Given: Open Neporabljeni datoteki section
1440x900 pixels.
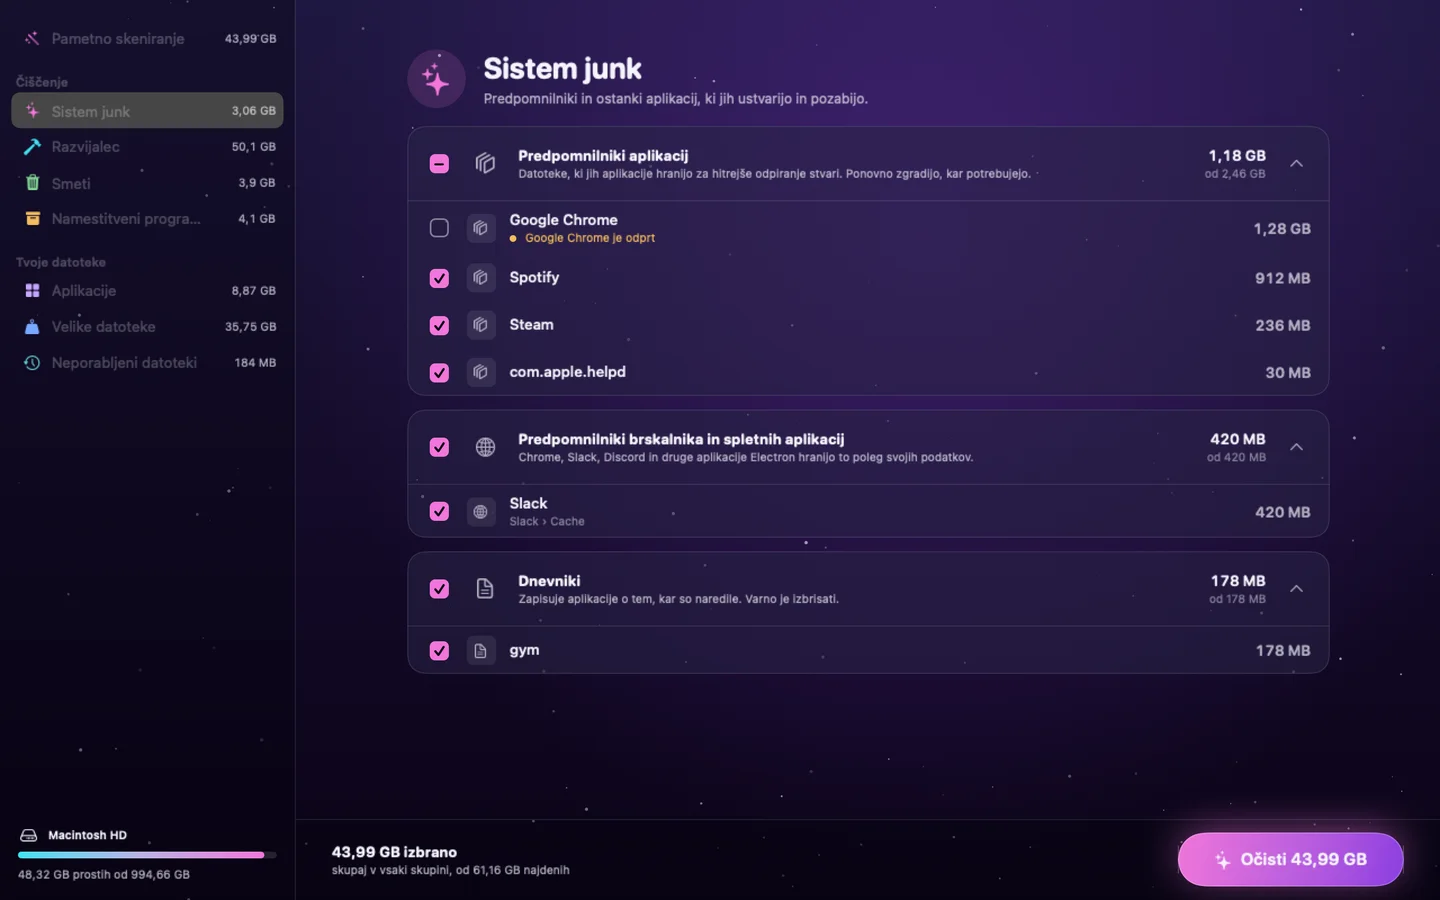Looking at the screenshot, I should click(x=147, y=363).
